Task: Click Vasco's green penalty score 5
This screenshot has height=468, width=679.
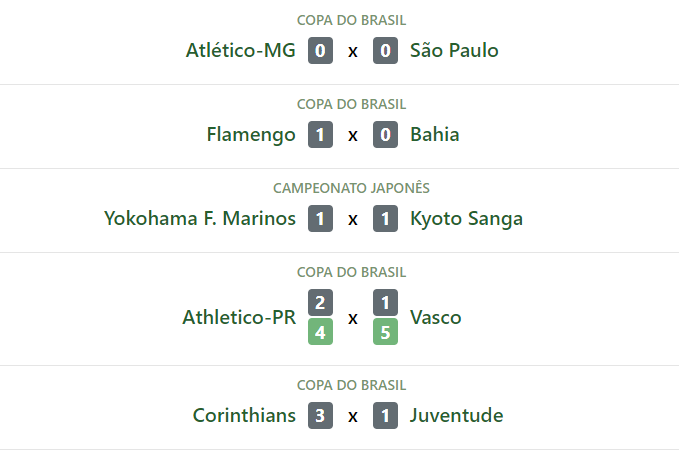Action: (386, 332)
